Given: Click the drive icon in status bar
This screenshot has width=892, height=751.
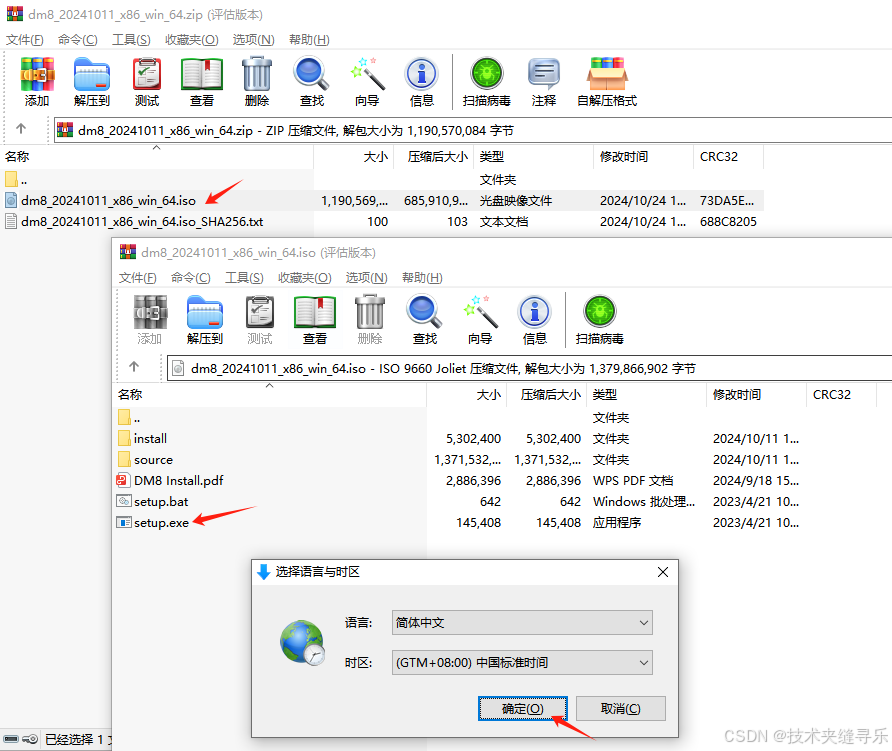Looking at the screenshot, I should 11,739.
